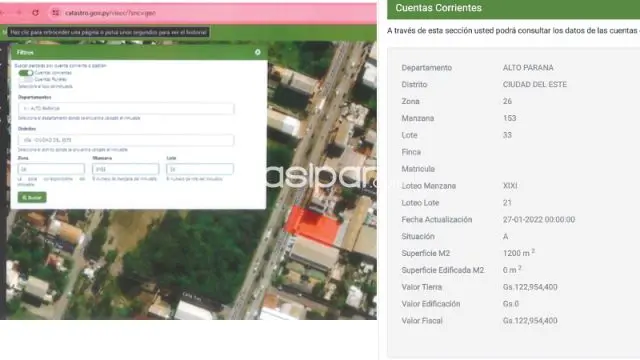
Task: Toggle the Cuentas corrientes switch
Action: 26,73
